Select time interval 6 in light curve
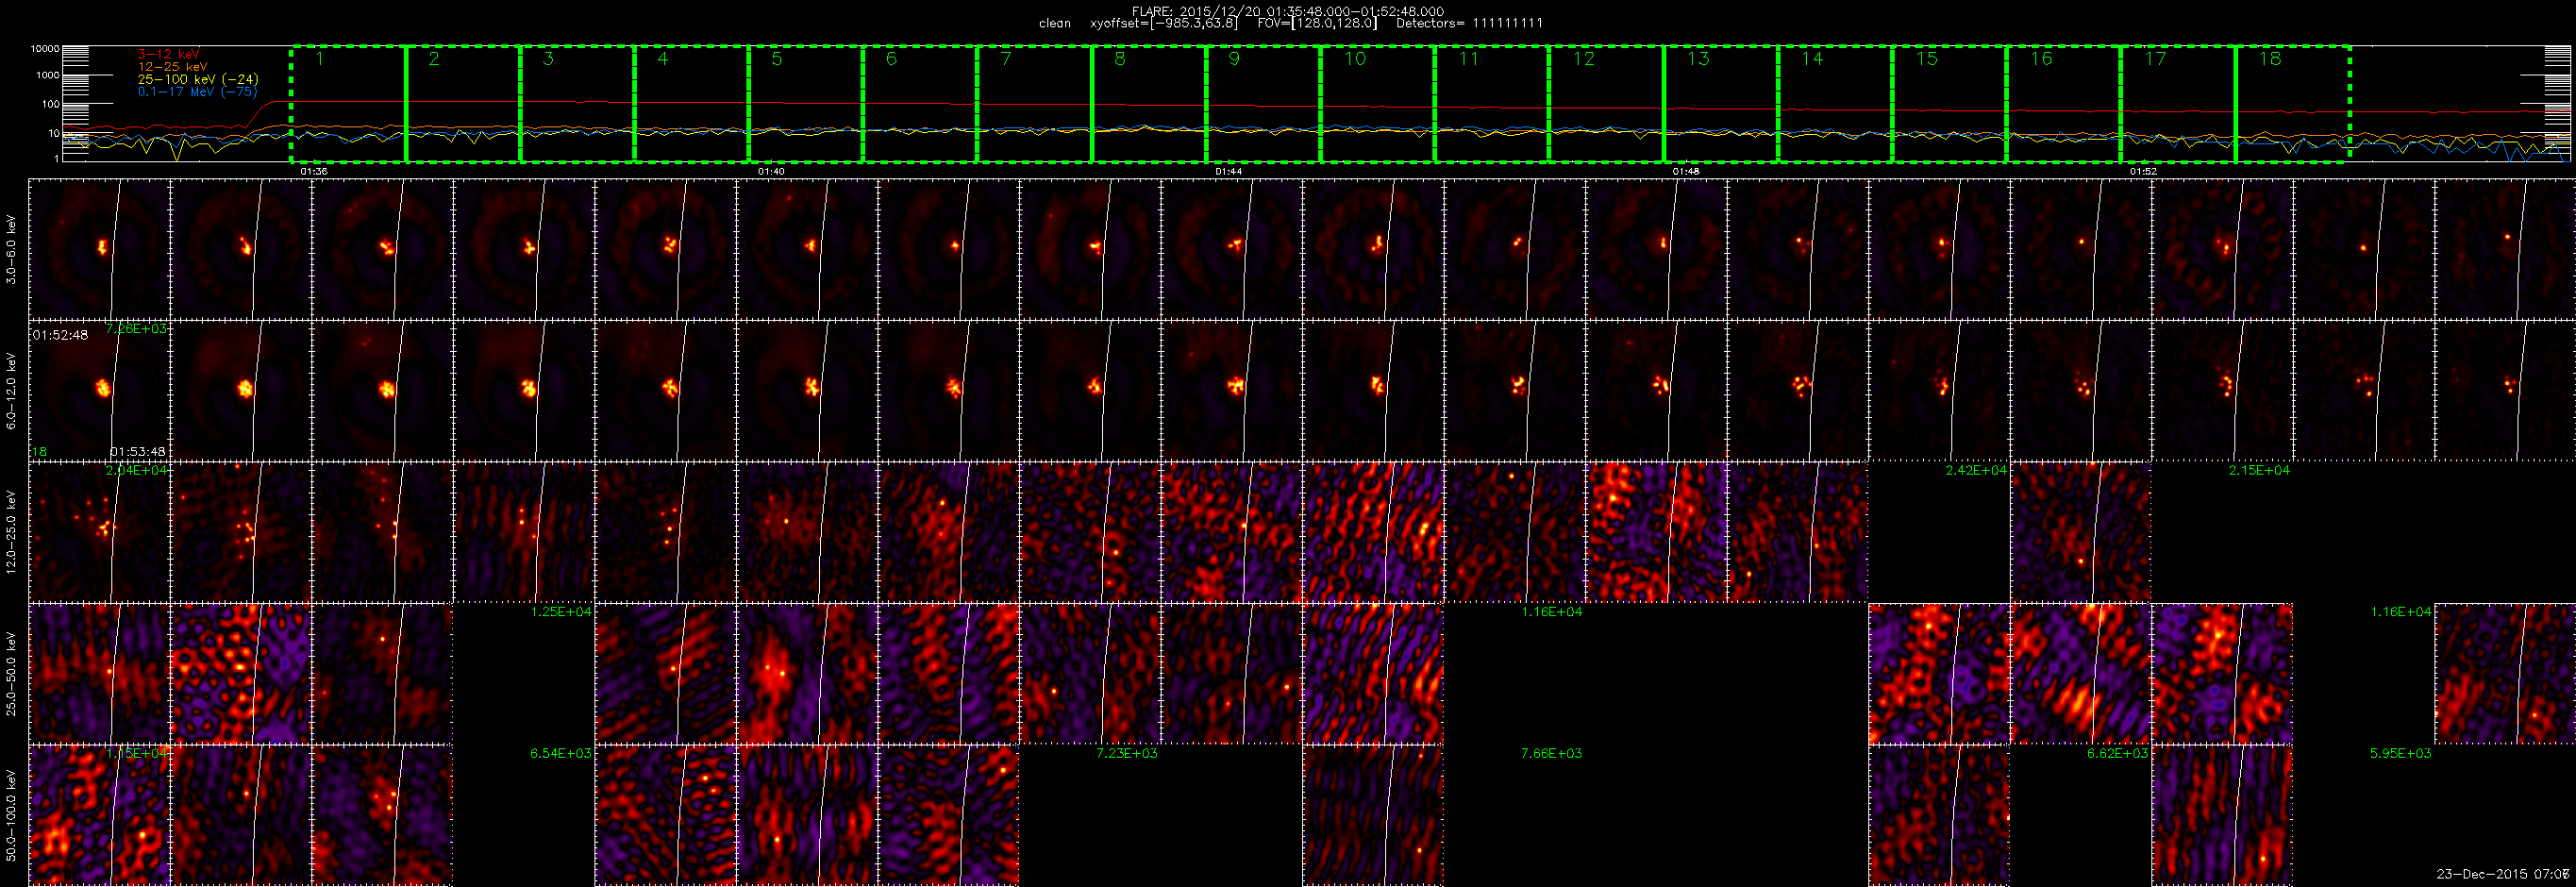The image size is (2576, 887). [920, 103]
